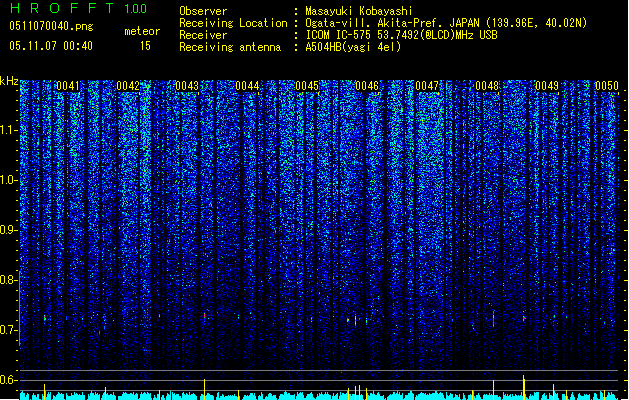Click the 0041 time marker

[68, 86]
